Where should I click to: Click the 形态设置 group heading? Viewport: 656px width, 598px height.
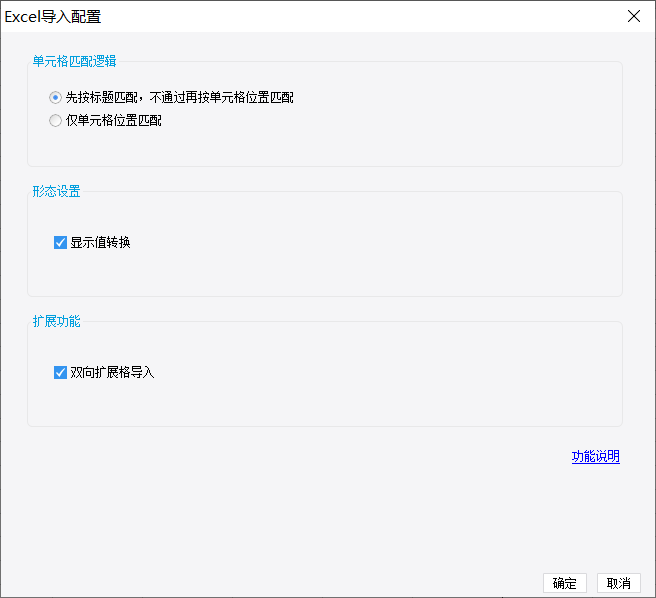tap(56, 192)
